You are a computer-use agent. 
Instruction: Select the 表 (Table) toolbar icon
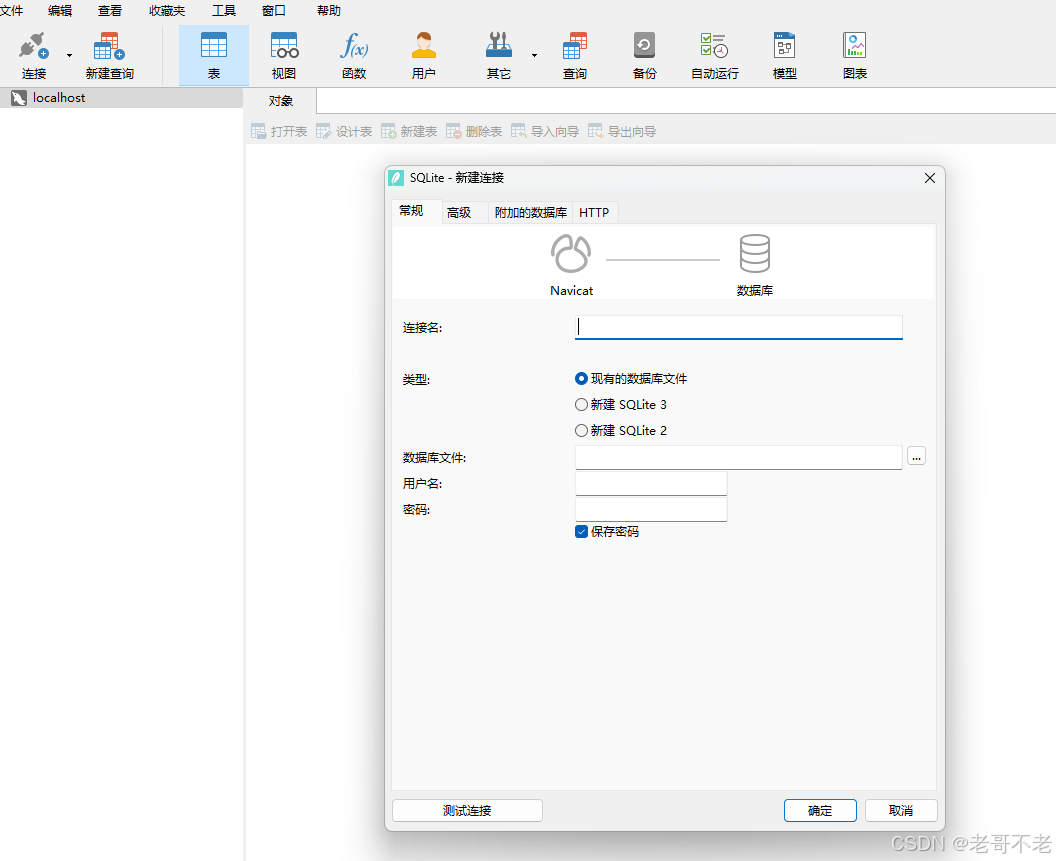pyautogui.click(x=213, y=46)
